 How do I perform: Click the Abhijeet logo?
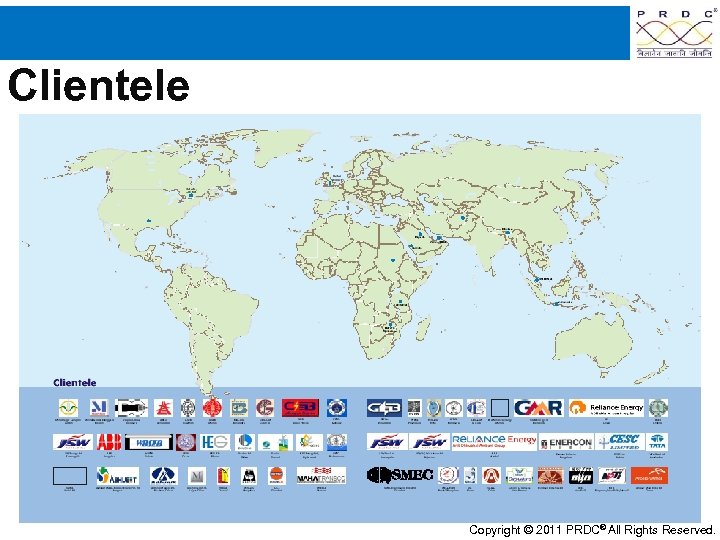pos(118,476)
